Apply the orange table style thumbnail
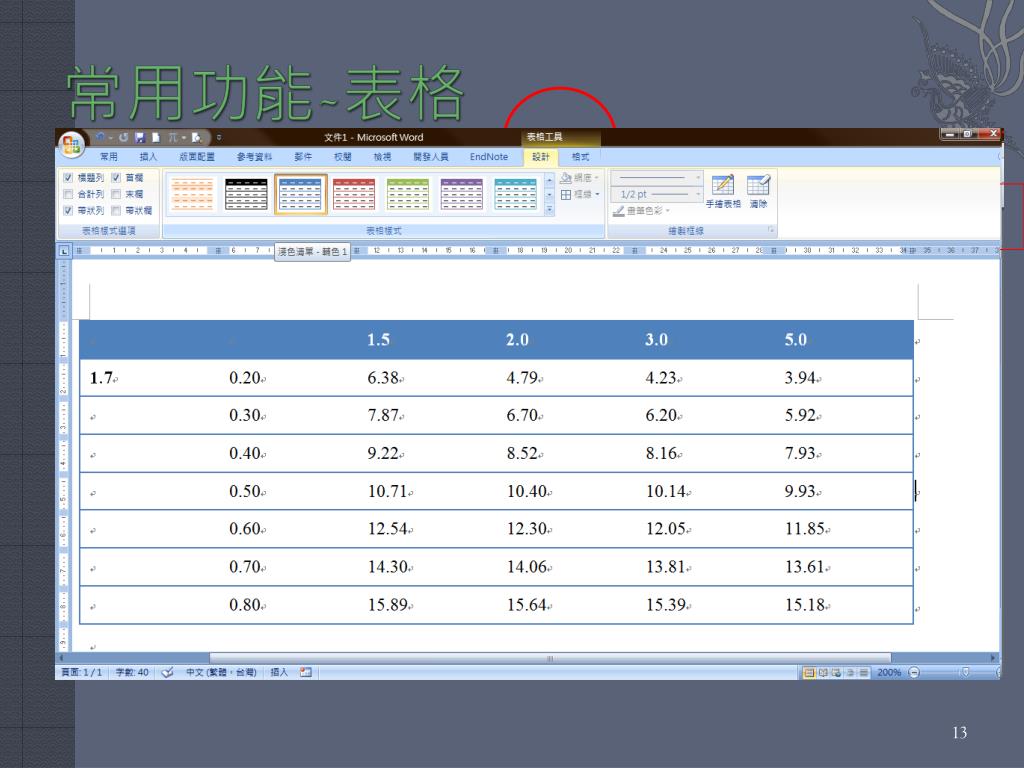1024x768 pixels. point(193,194)
